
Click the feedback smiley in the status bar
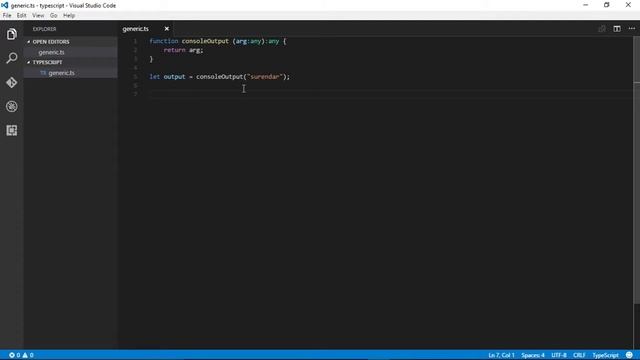tap(629, 355)
